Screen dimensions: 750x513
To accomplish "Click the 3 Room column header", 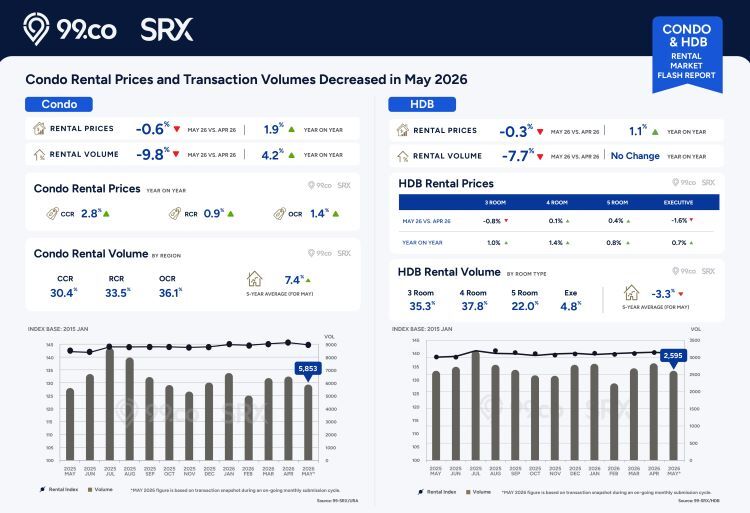I will coord(495,202).
